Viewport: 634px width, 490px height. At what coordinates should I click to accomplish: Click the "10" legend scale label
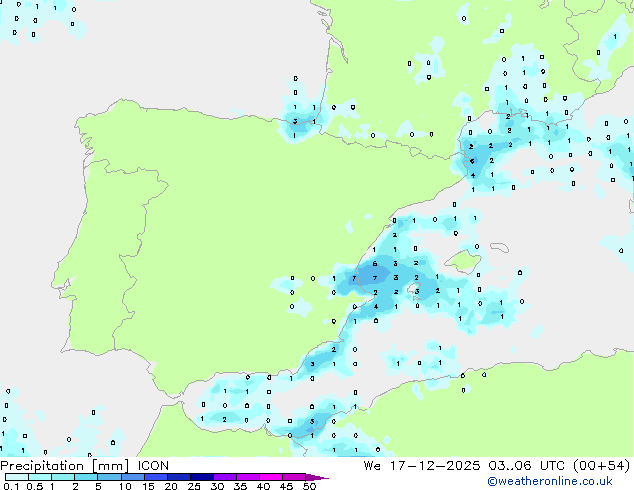point(125,486)
